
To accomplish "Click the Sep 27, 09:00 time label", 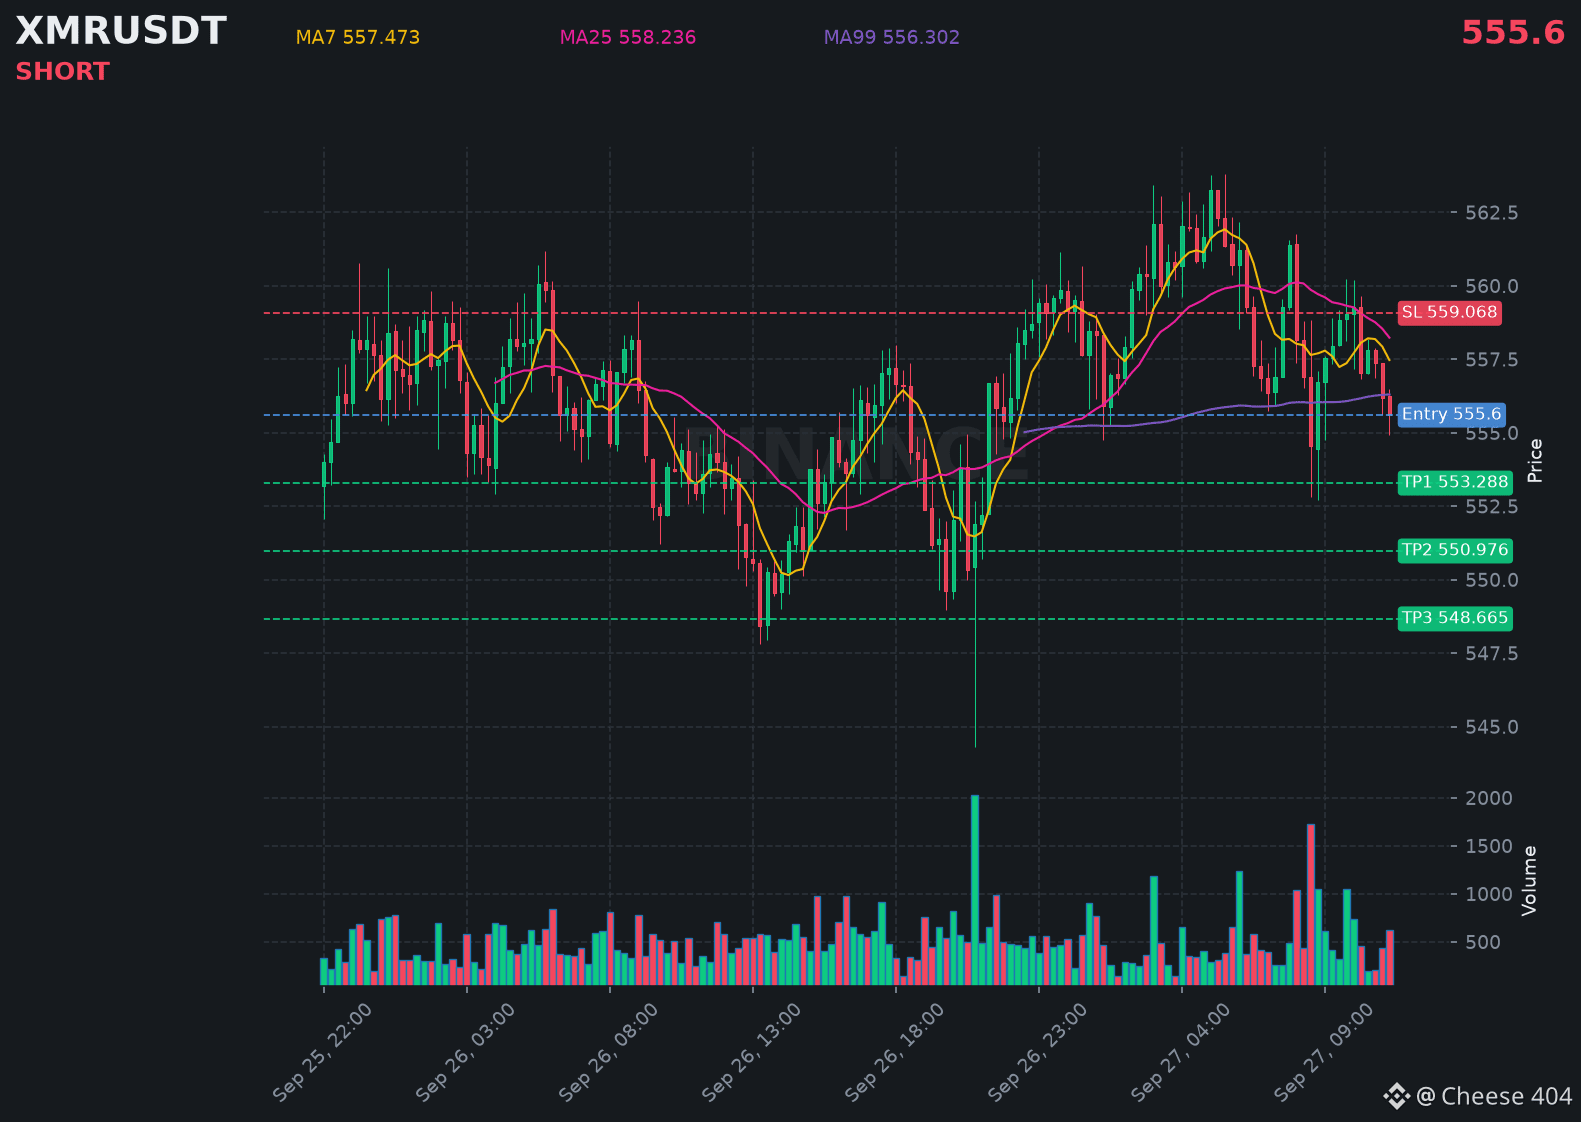I will pos(1324,1053).
